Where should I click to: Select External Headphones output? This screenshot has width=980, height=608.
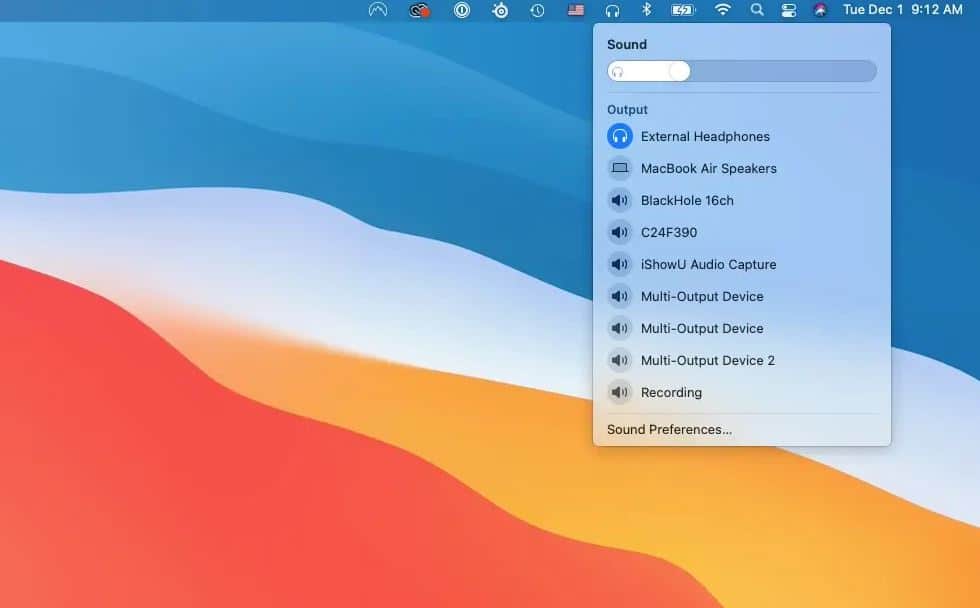(x=741, y=136)
